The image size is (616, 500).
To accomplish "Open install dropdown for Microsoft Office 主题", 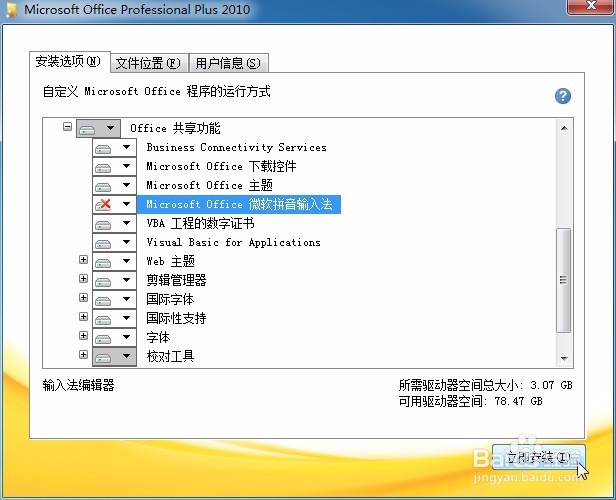I will [114, 185].
